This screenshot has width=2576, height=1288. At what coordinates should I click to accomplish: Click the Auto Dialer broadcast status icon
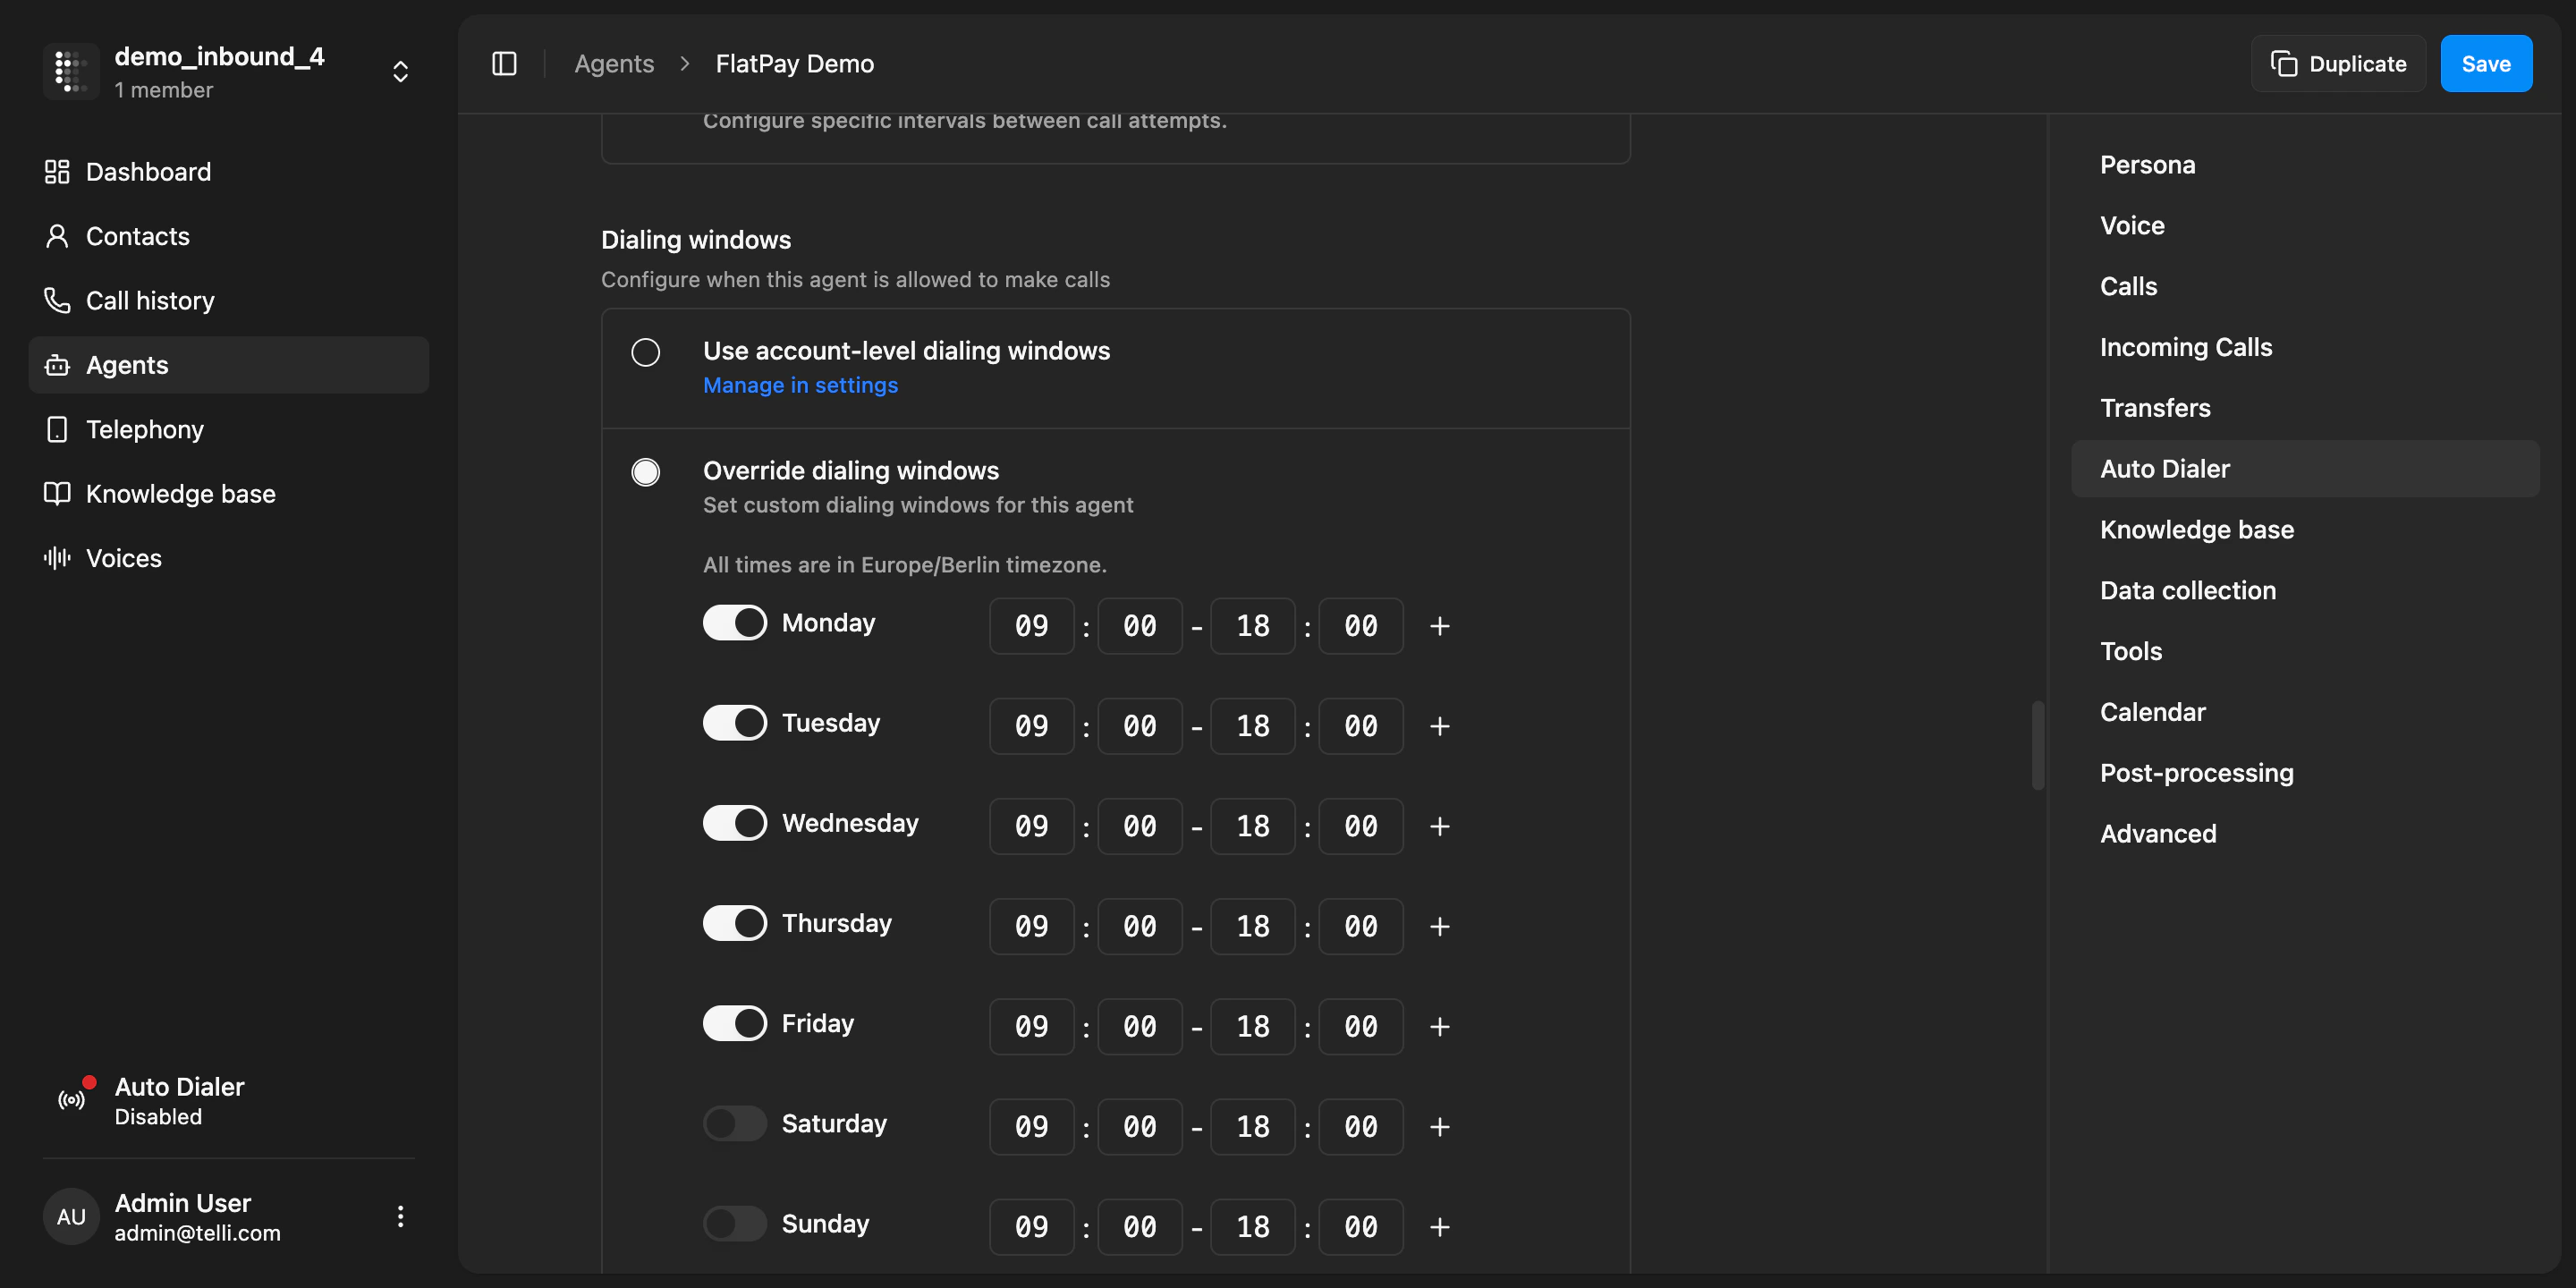[72, 1100]
